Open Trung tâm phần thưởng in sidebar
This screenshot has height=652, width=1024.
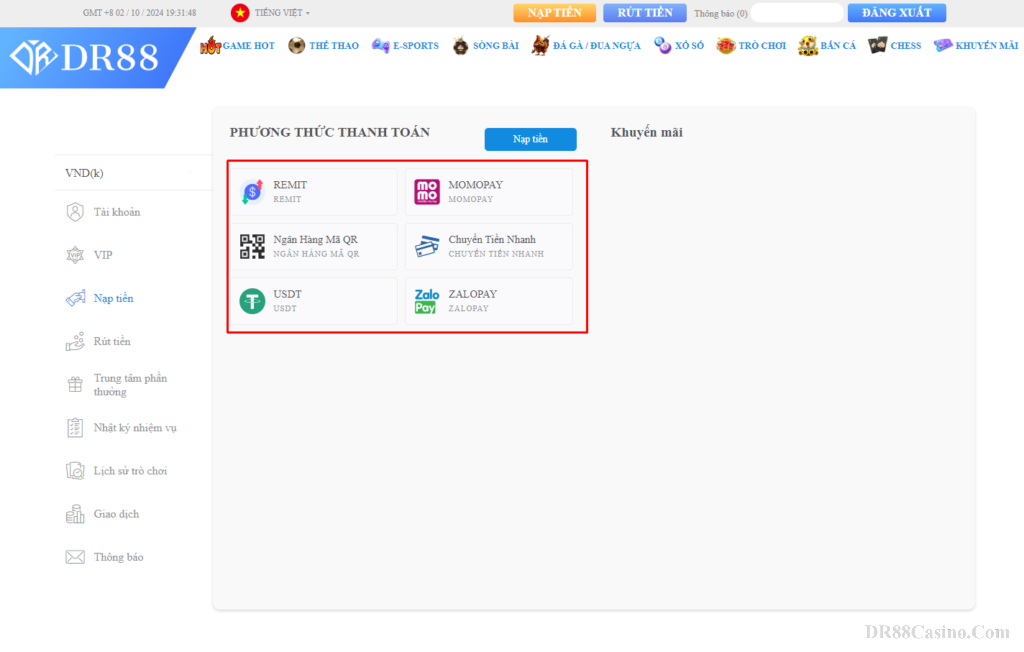click(x=130, y=385)
